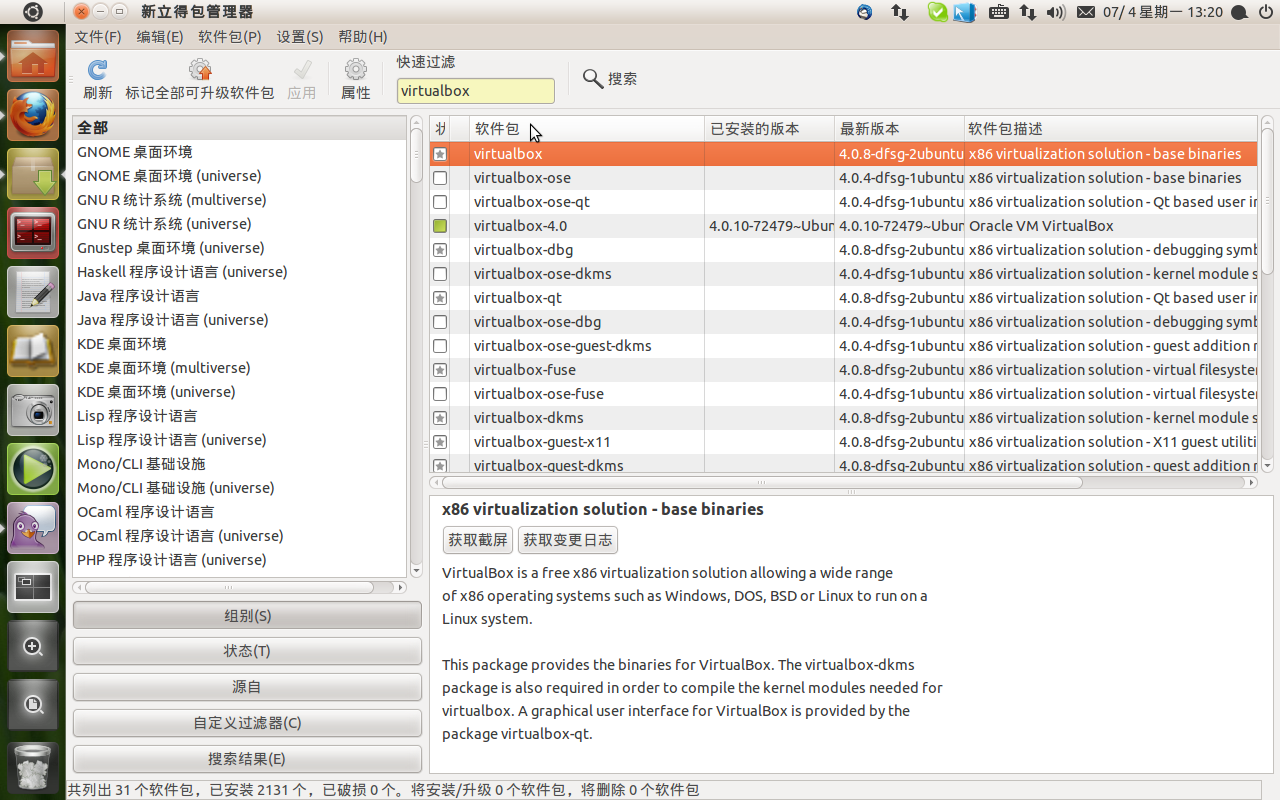This screenshot has width=1280, height=800.
Task: Click the blue cursor tray icon
Action: pos(964,12)
